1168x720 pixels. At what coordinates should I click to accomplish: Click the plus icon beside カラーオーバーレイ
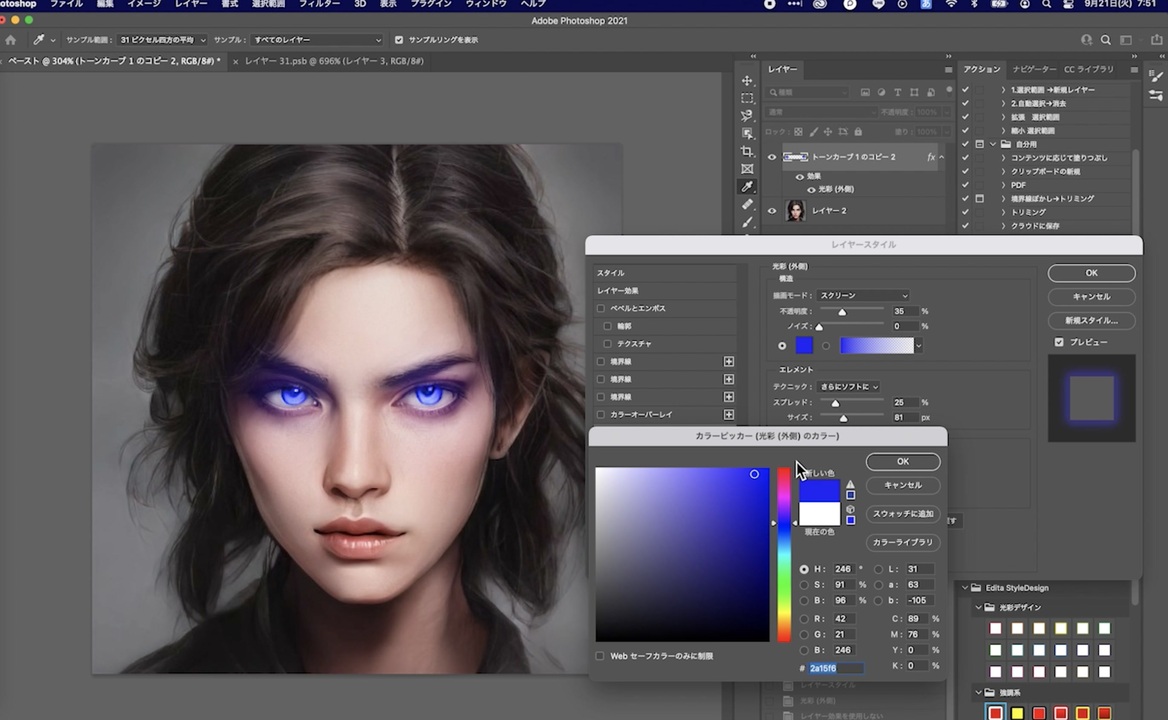pyautogui.click(x=729, y=415)
